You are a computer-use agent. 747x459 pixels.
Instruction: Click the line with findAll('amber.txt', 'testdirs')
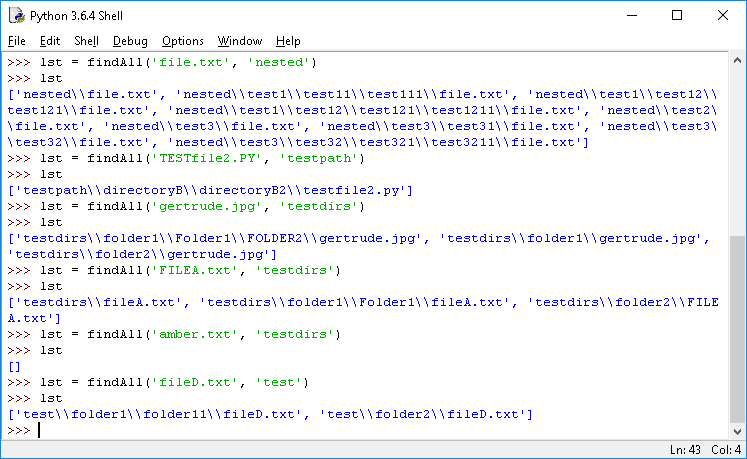click(174, 334)
